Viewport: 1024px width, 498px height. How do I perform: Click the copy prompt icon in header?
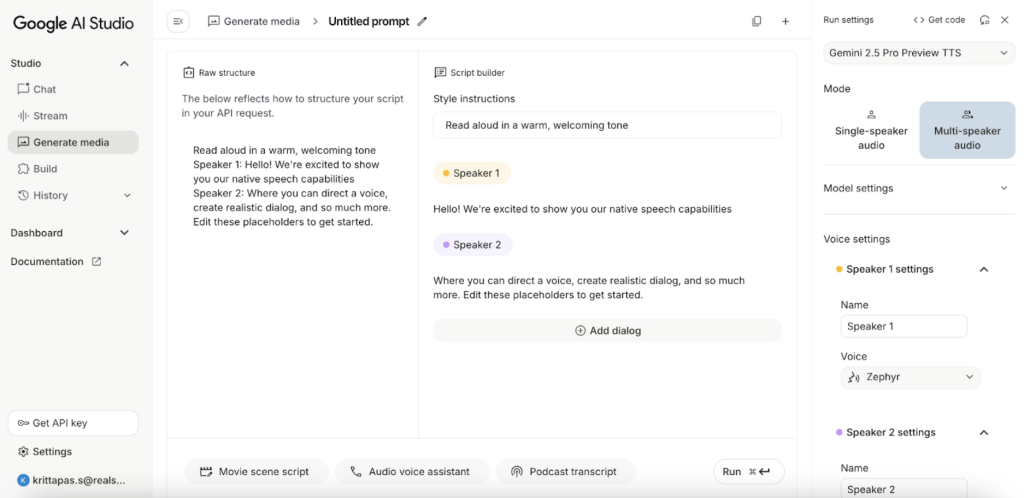click(x=756, y=21)
